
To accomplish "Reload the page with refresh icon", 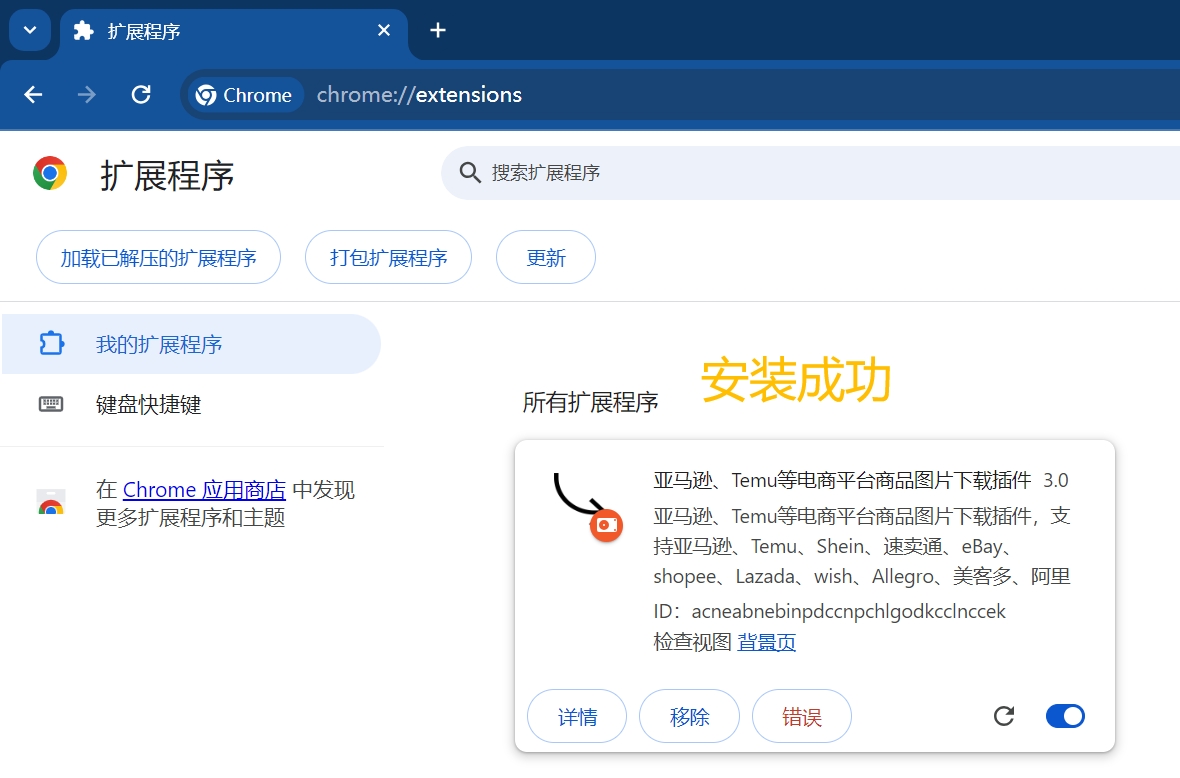I will tap(141, 95).
